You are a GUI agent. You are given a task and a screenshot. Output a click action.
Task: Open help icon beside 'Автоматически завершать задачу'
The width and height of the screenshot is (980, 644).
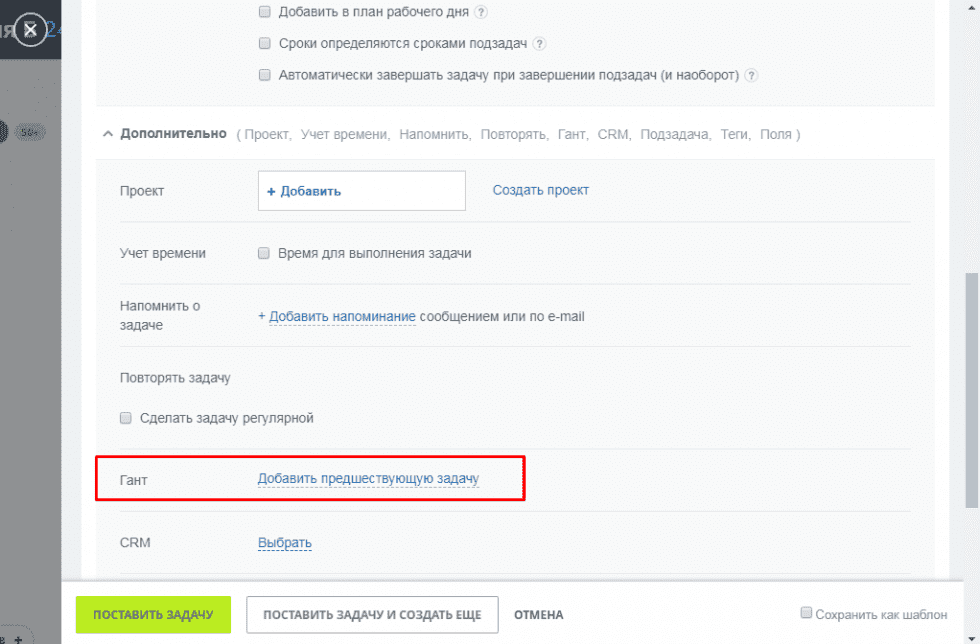tap(752, 75)
